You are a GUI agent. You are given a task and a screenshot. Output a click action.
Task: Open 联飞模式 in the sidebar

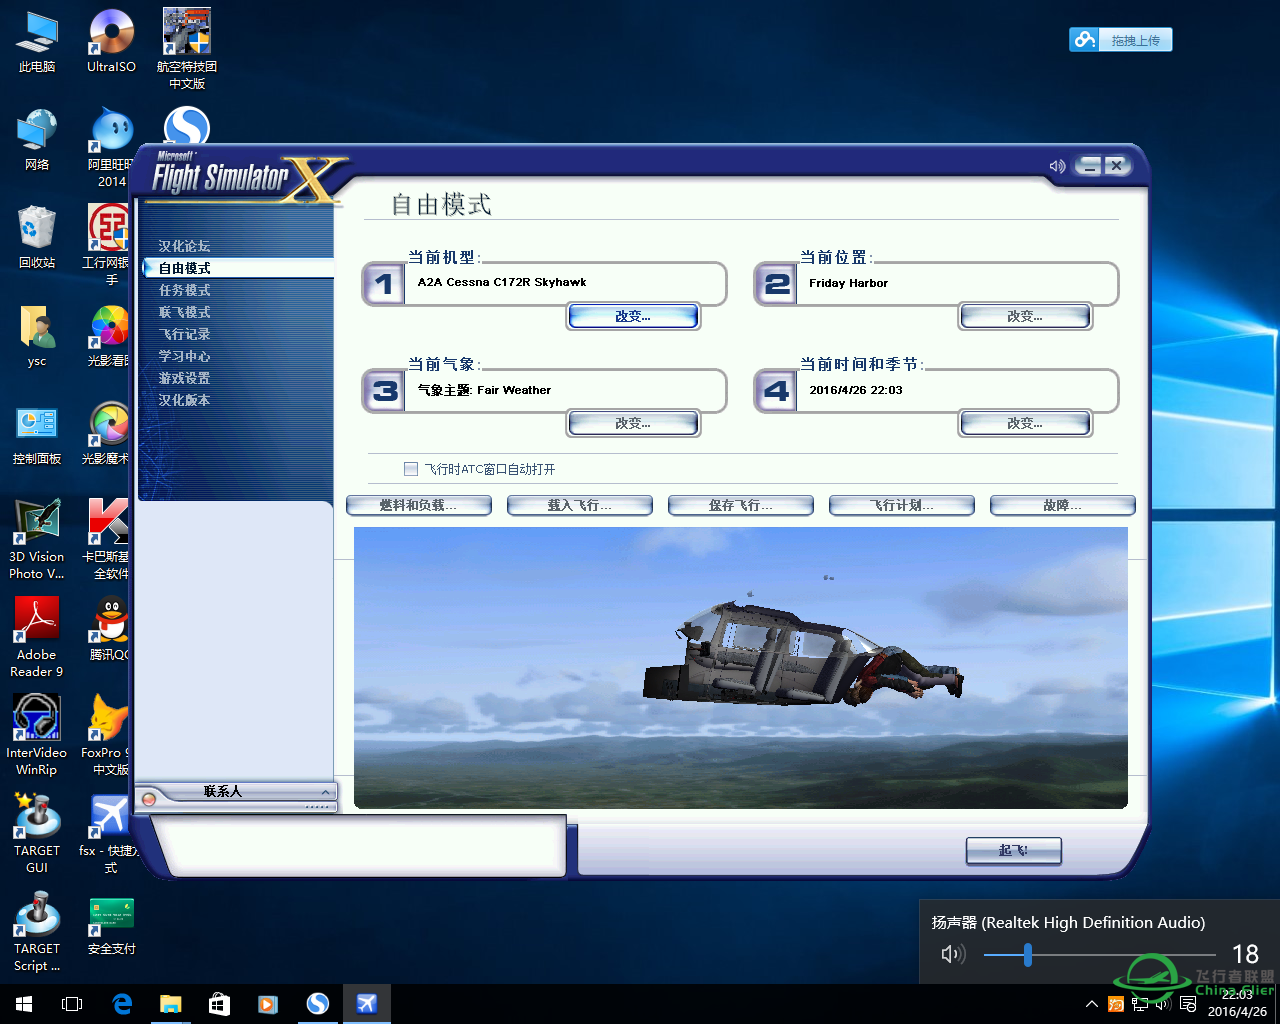(185, 312)
